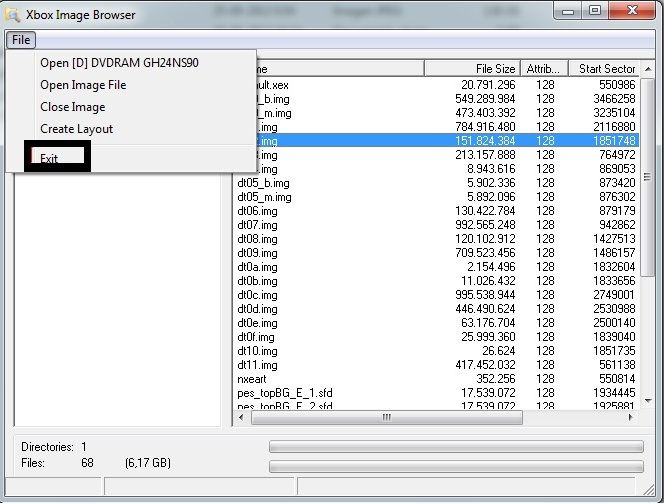Viewport: 664px width, 504px height.
Task: Open the File menu
Action: click(21, 40)
